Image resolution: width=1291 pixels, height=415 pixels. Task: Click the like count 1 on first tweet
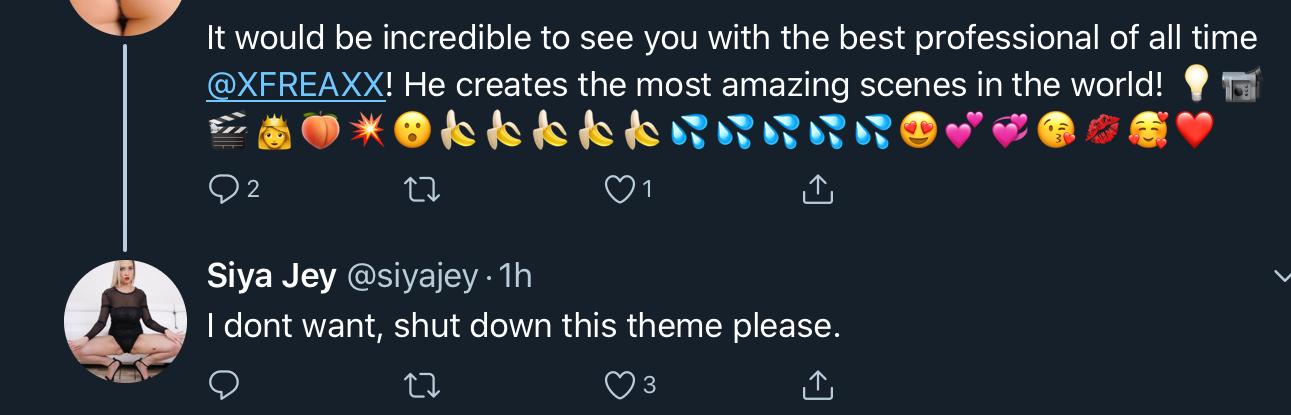pyautogui.click(x=649, y=189)
